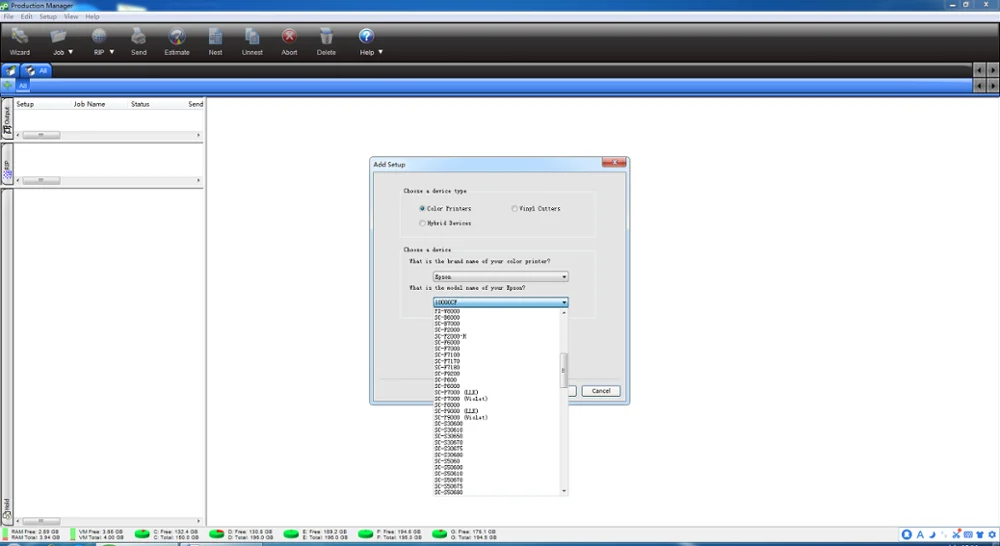Select the Hybrid Devices radio button
The width and height of the screenshot is (1000, 546).
[422, 223]
